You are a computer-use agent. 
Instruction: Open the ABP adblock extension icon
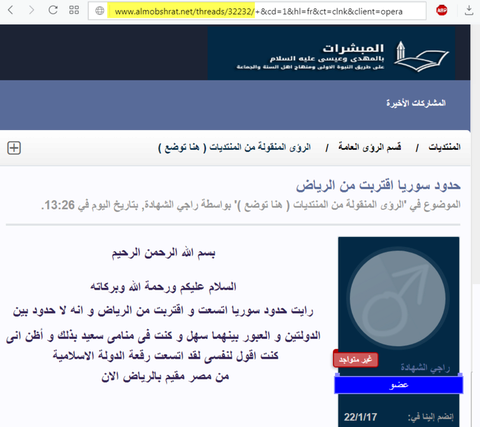[x=442, y=10]
